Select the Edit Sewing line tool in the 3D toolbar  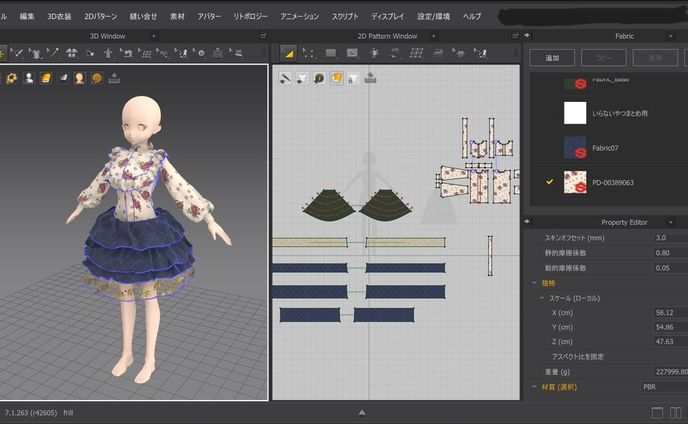(x=18, y=53)
